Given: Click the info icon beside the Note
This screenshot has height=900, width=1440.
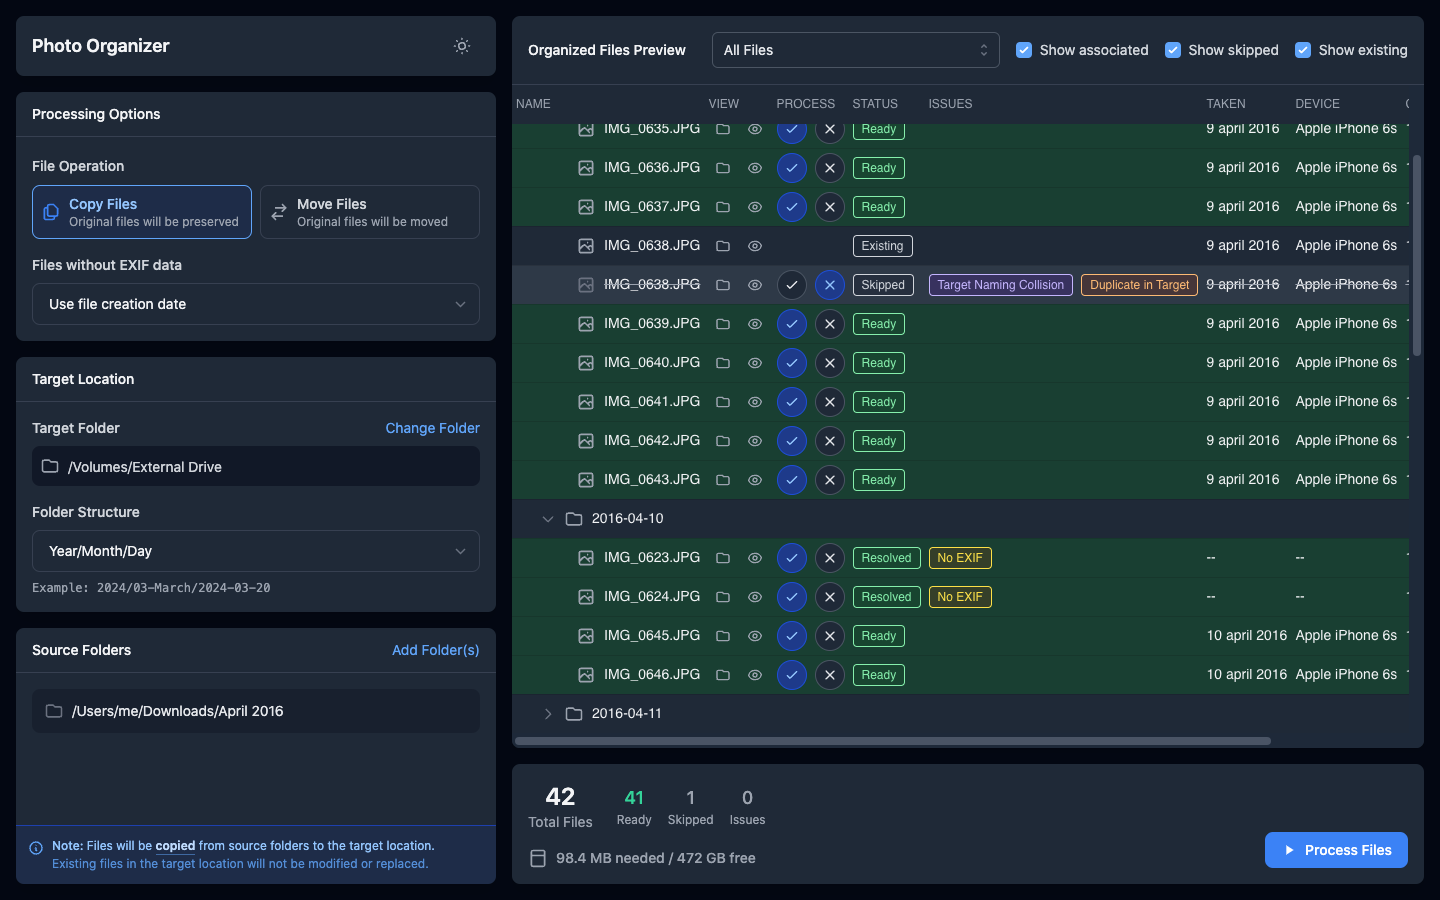Looking at the screenshot, I should [36, 847].
